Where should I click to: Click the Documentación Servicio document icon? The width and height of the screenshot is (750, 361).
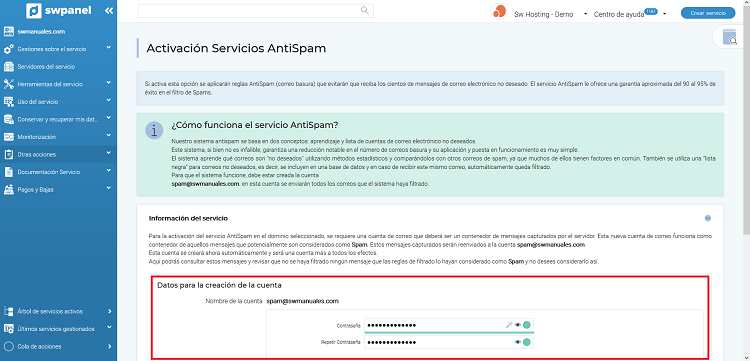coord(9,172)
